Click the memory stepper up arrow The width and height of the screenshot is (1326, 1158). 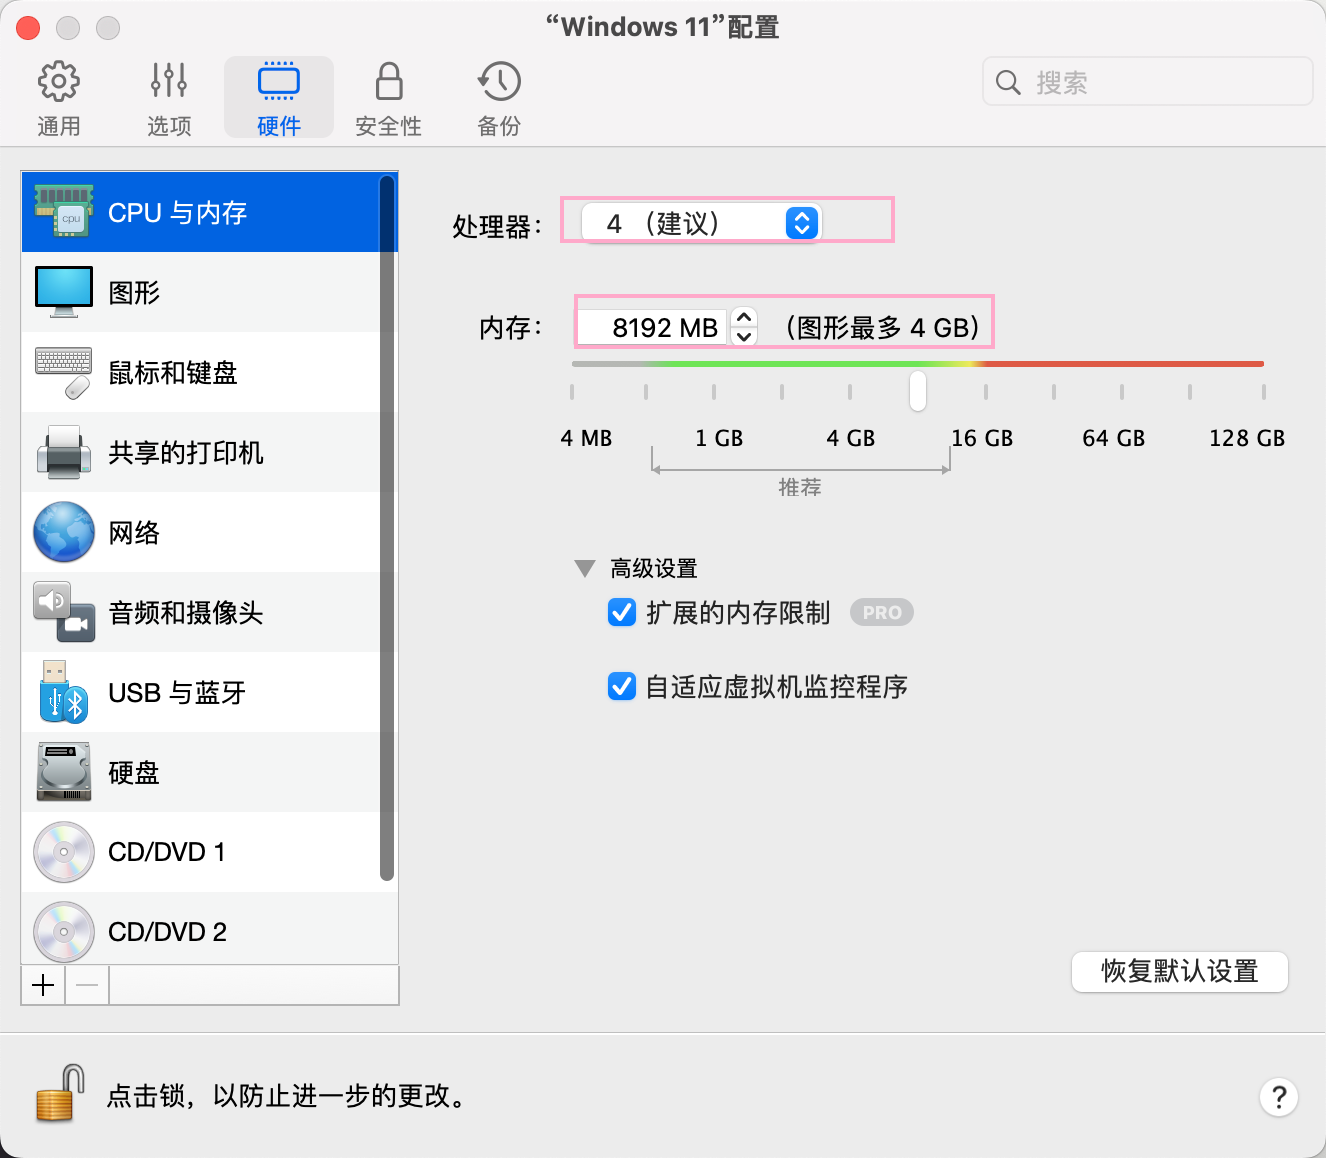coord(744,317)
